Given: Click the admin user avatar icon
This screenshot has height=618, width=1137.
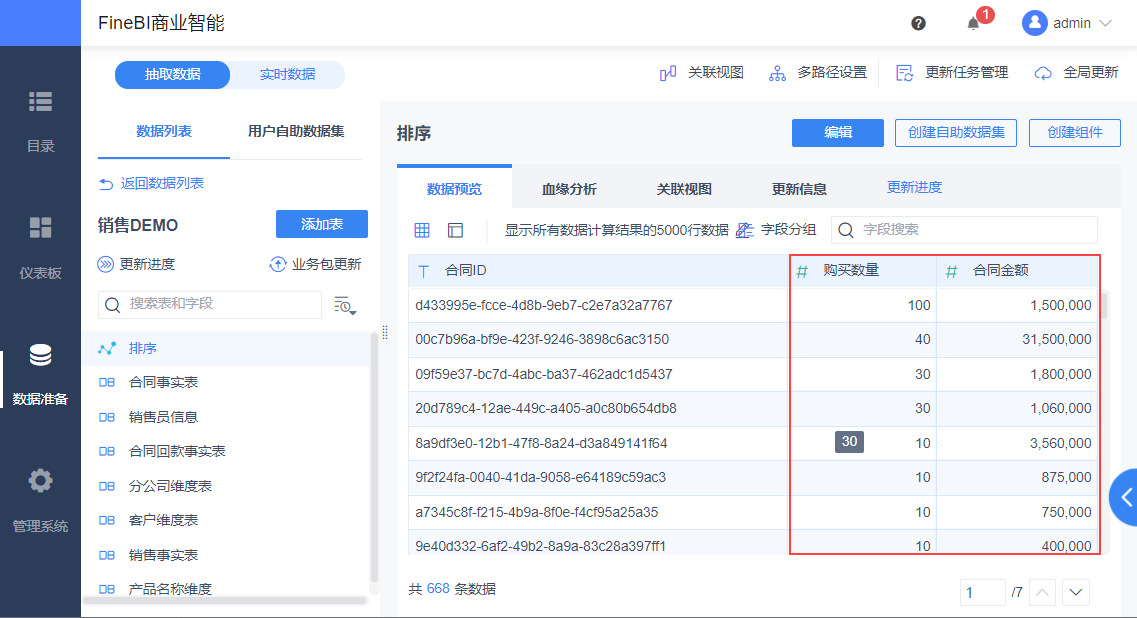Looking at the screenshot, I should pyautogui.click(x=1035, y=23).
